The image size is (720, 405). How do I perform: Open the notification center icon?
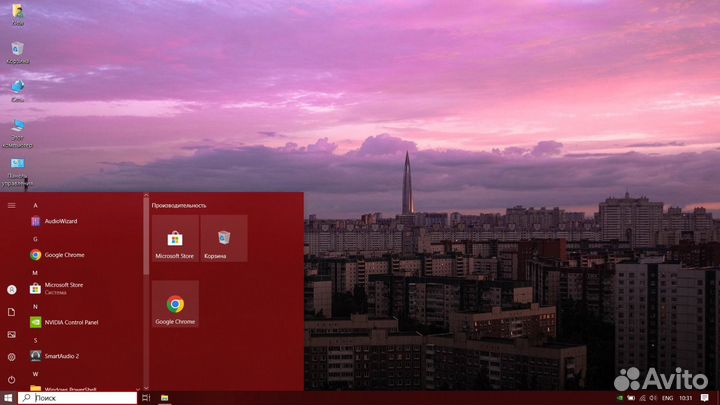pyautogui.click(x=705, y=398)
